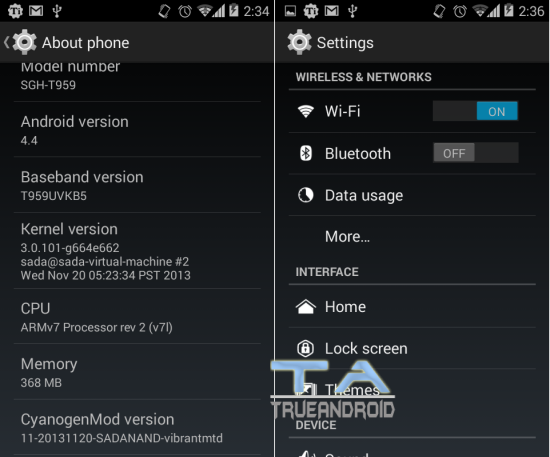Tap the Android version 4.4 entry

point(137,130)
